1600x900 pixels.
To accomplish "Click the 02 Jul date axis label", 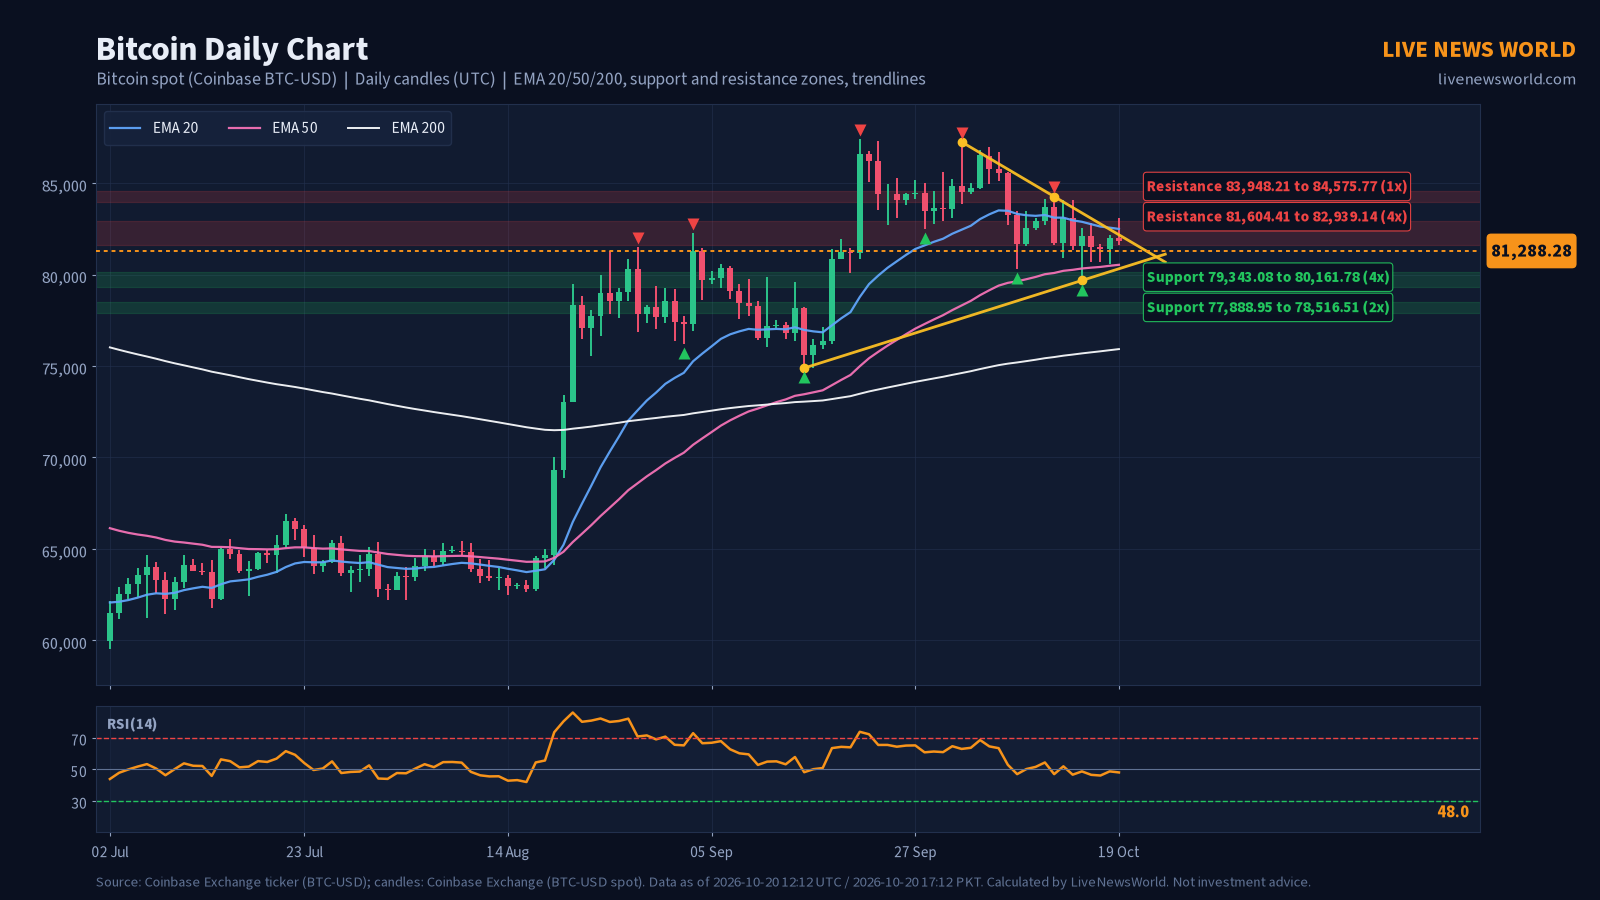I will click(110, 852).
